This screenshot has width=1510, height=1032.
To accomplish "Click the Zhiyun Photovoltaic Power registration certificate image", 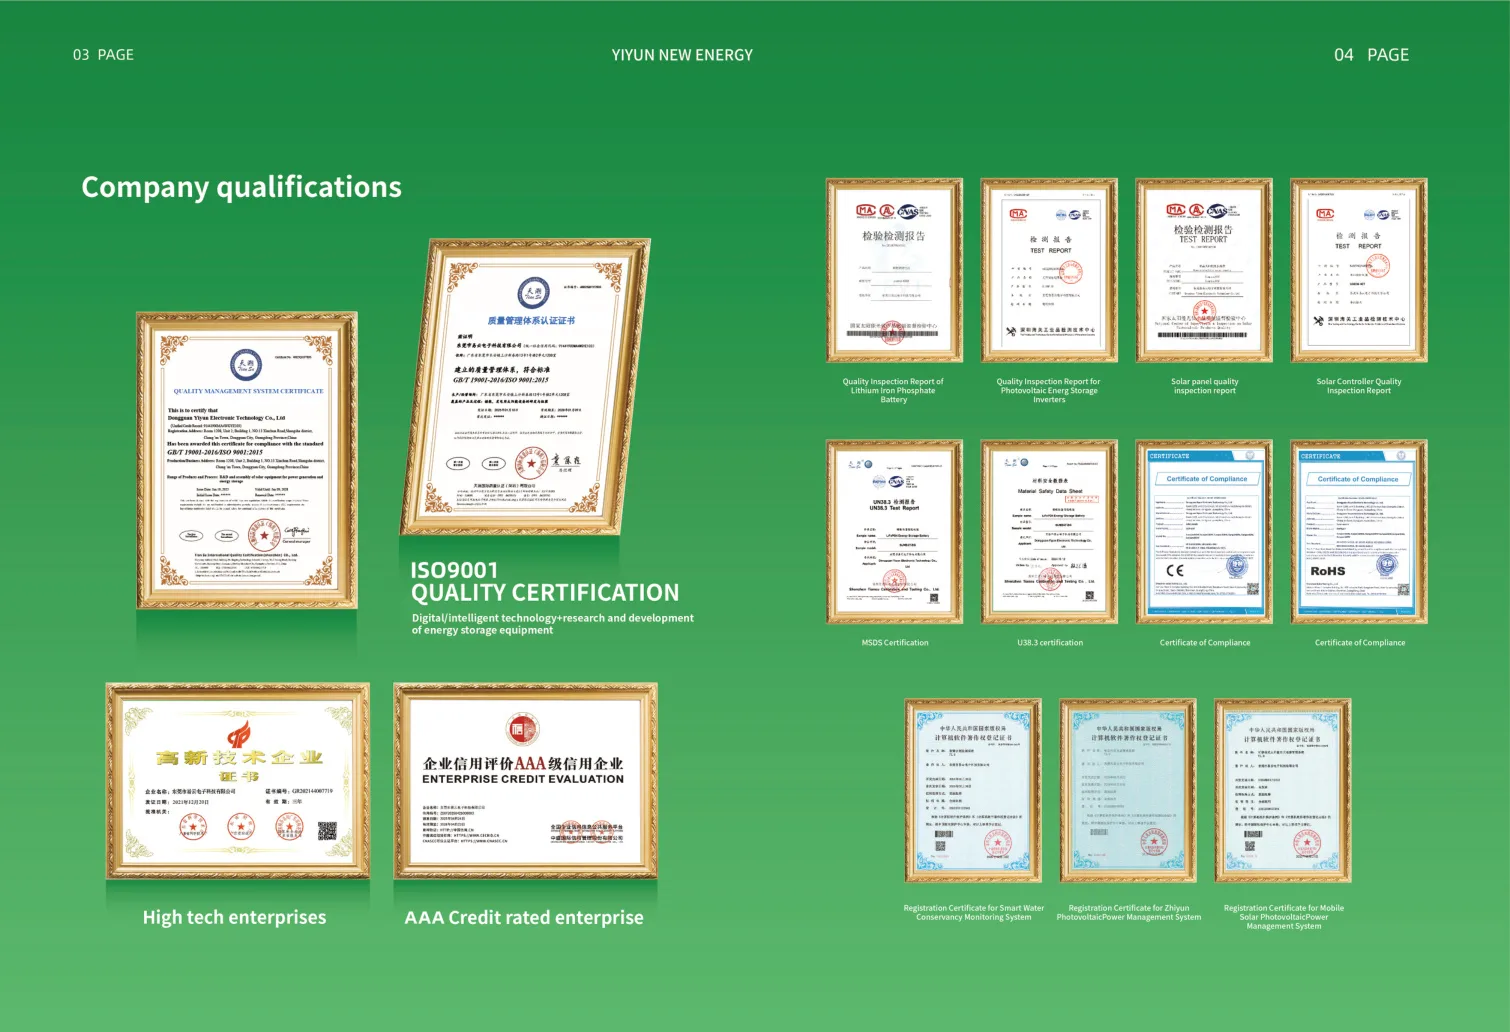I will [1128, 790].
